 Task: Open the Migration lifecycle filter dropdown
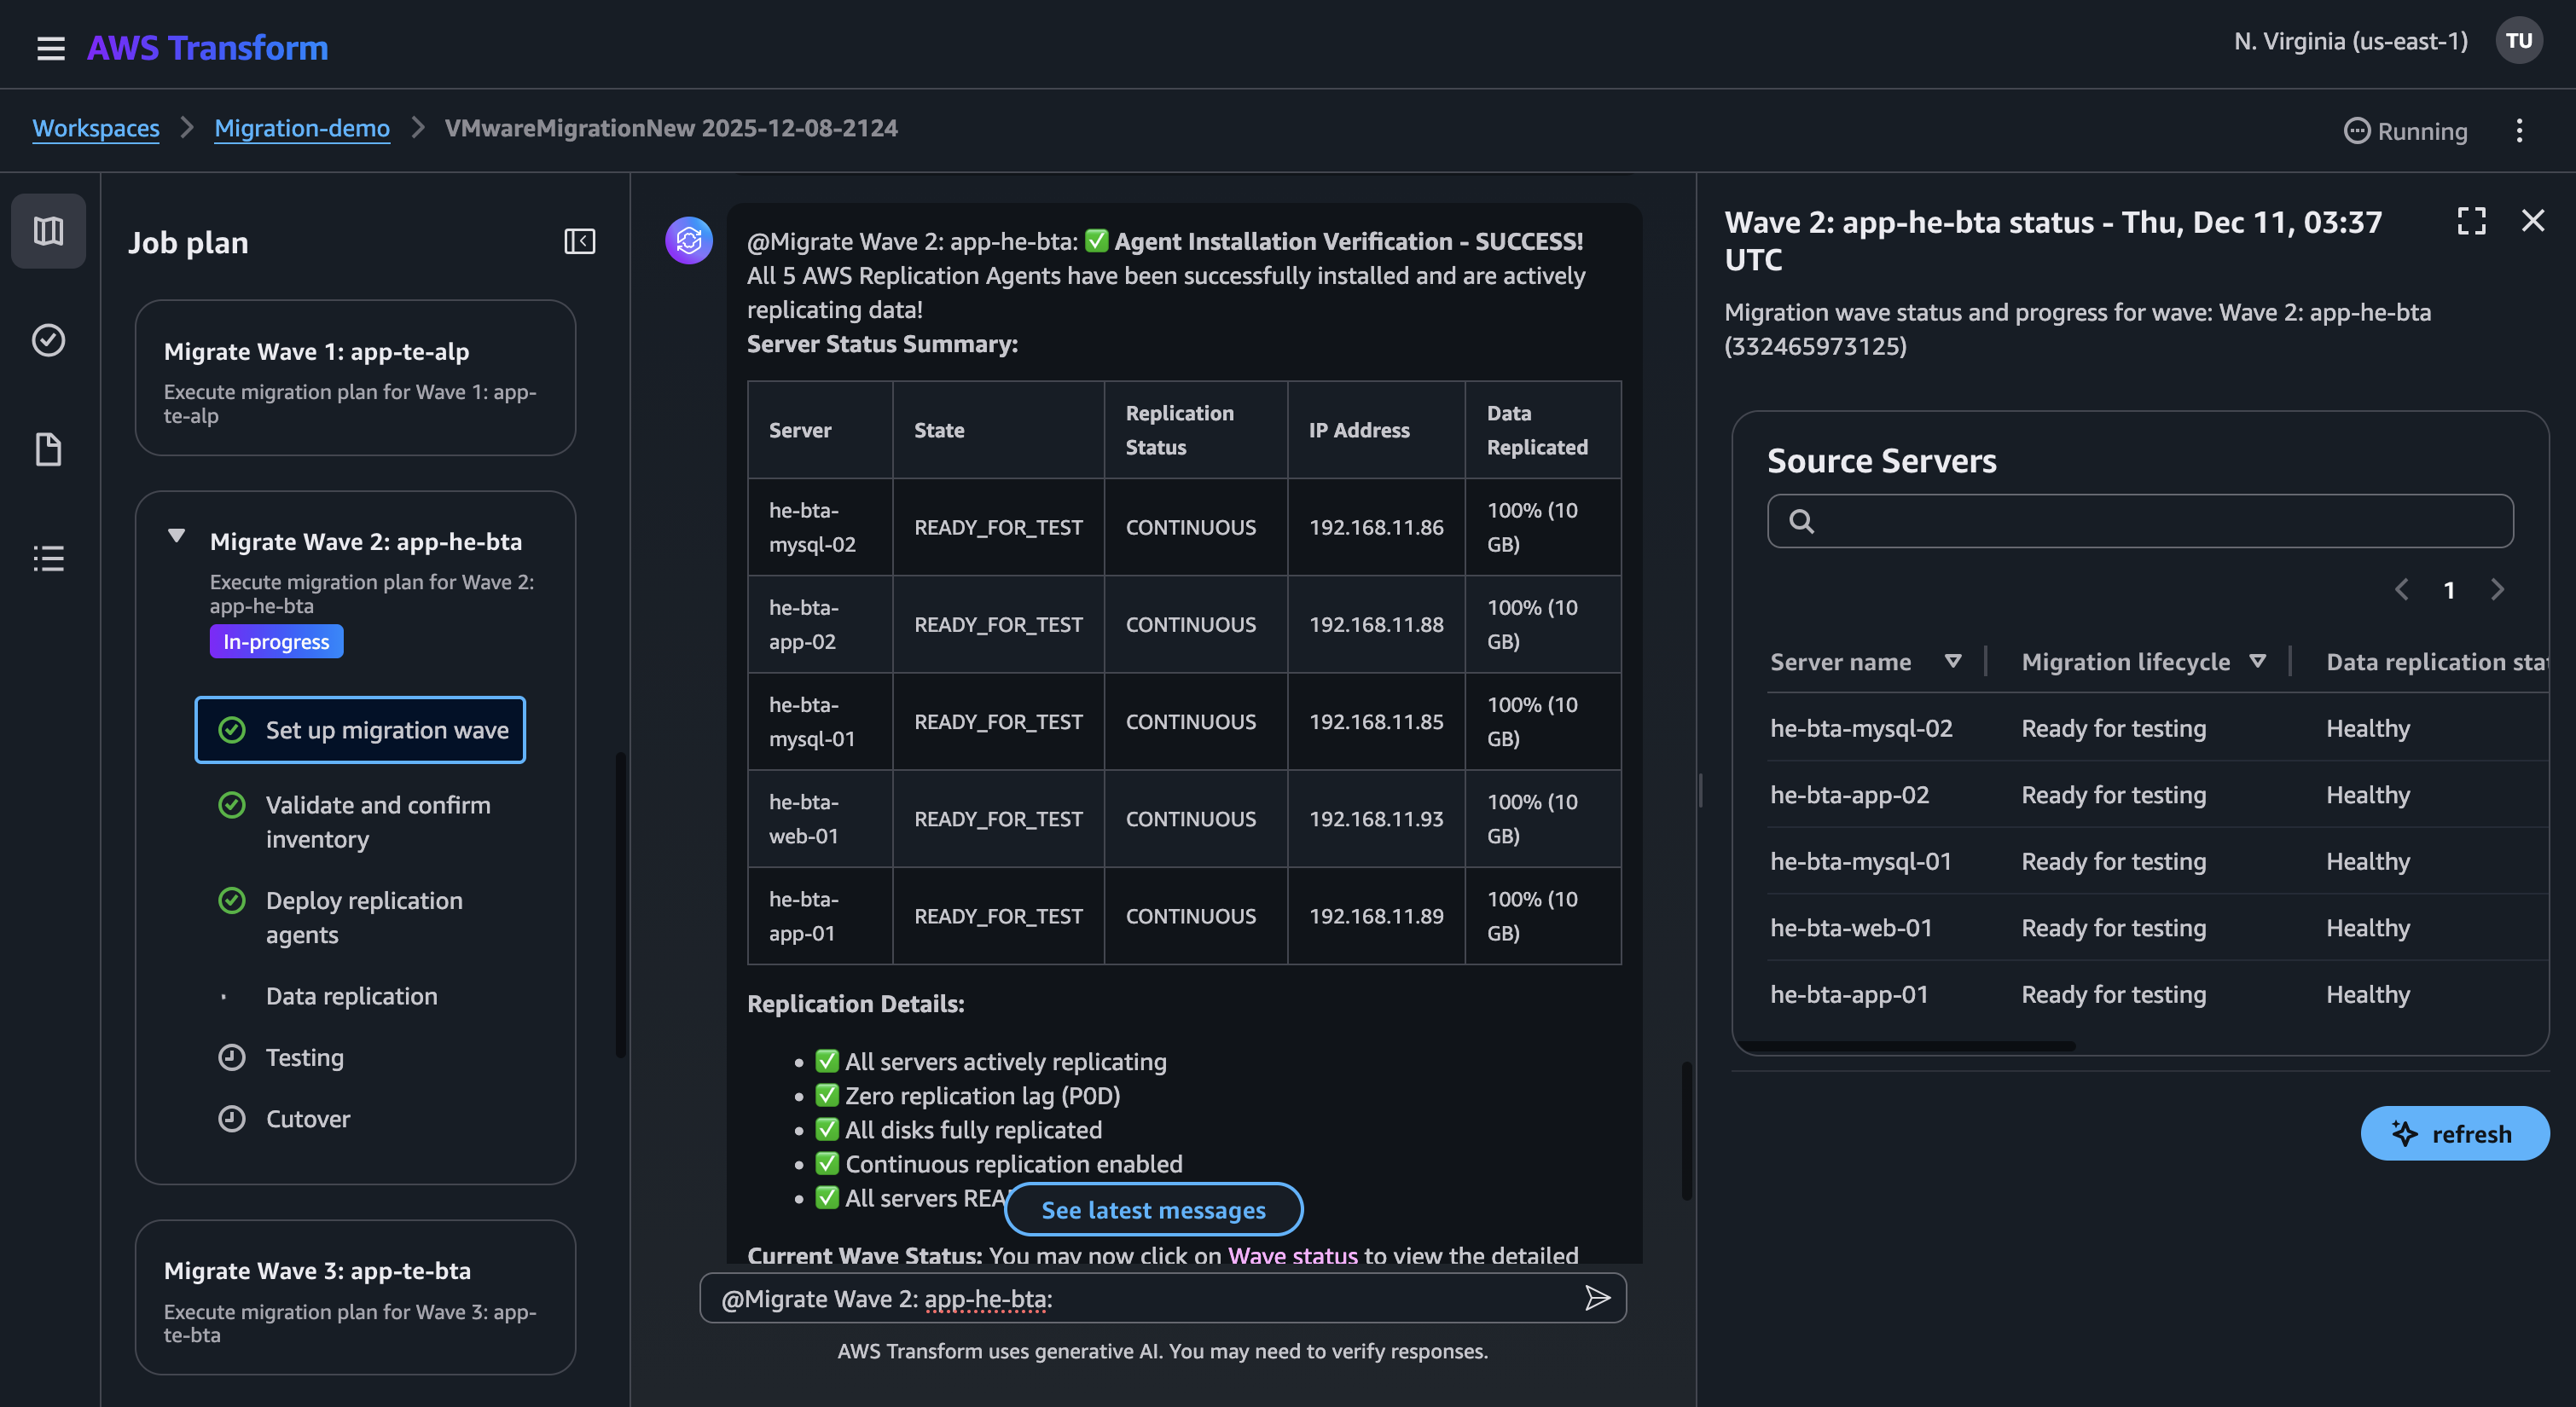(x=2259, y=661)
